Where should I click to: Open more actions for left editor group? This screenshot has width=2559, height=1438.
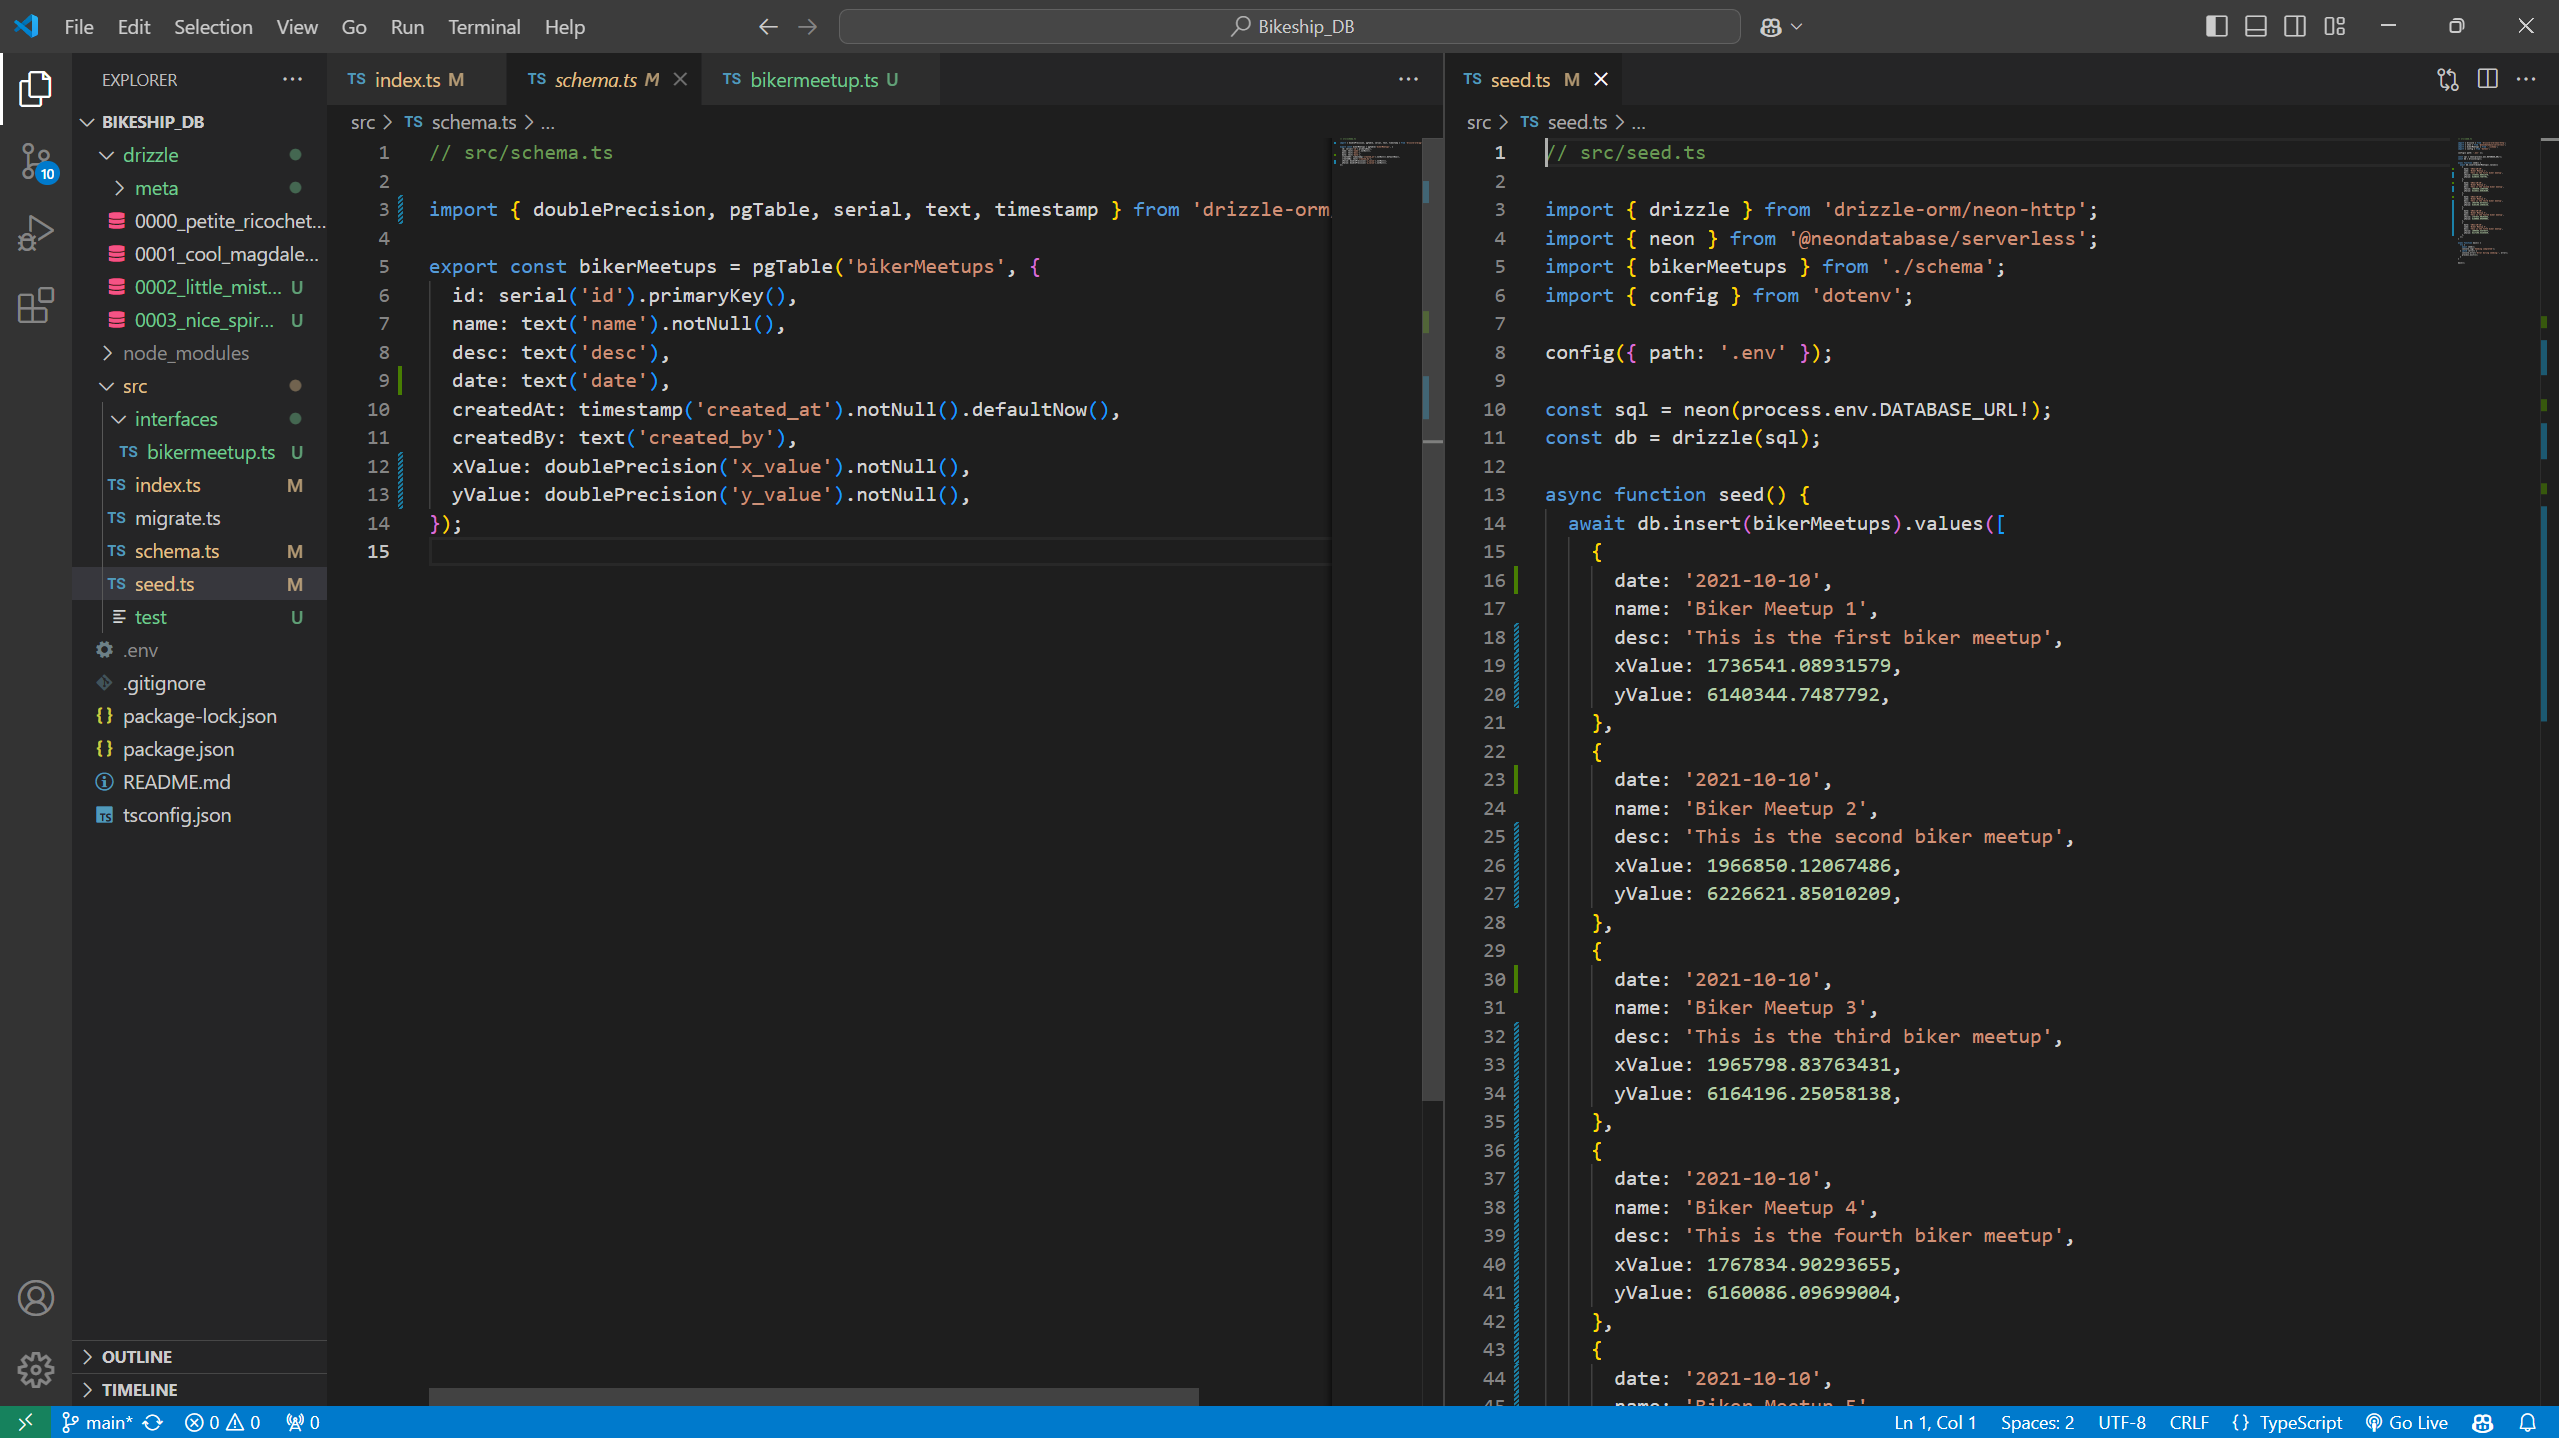1408,79
